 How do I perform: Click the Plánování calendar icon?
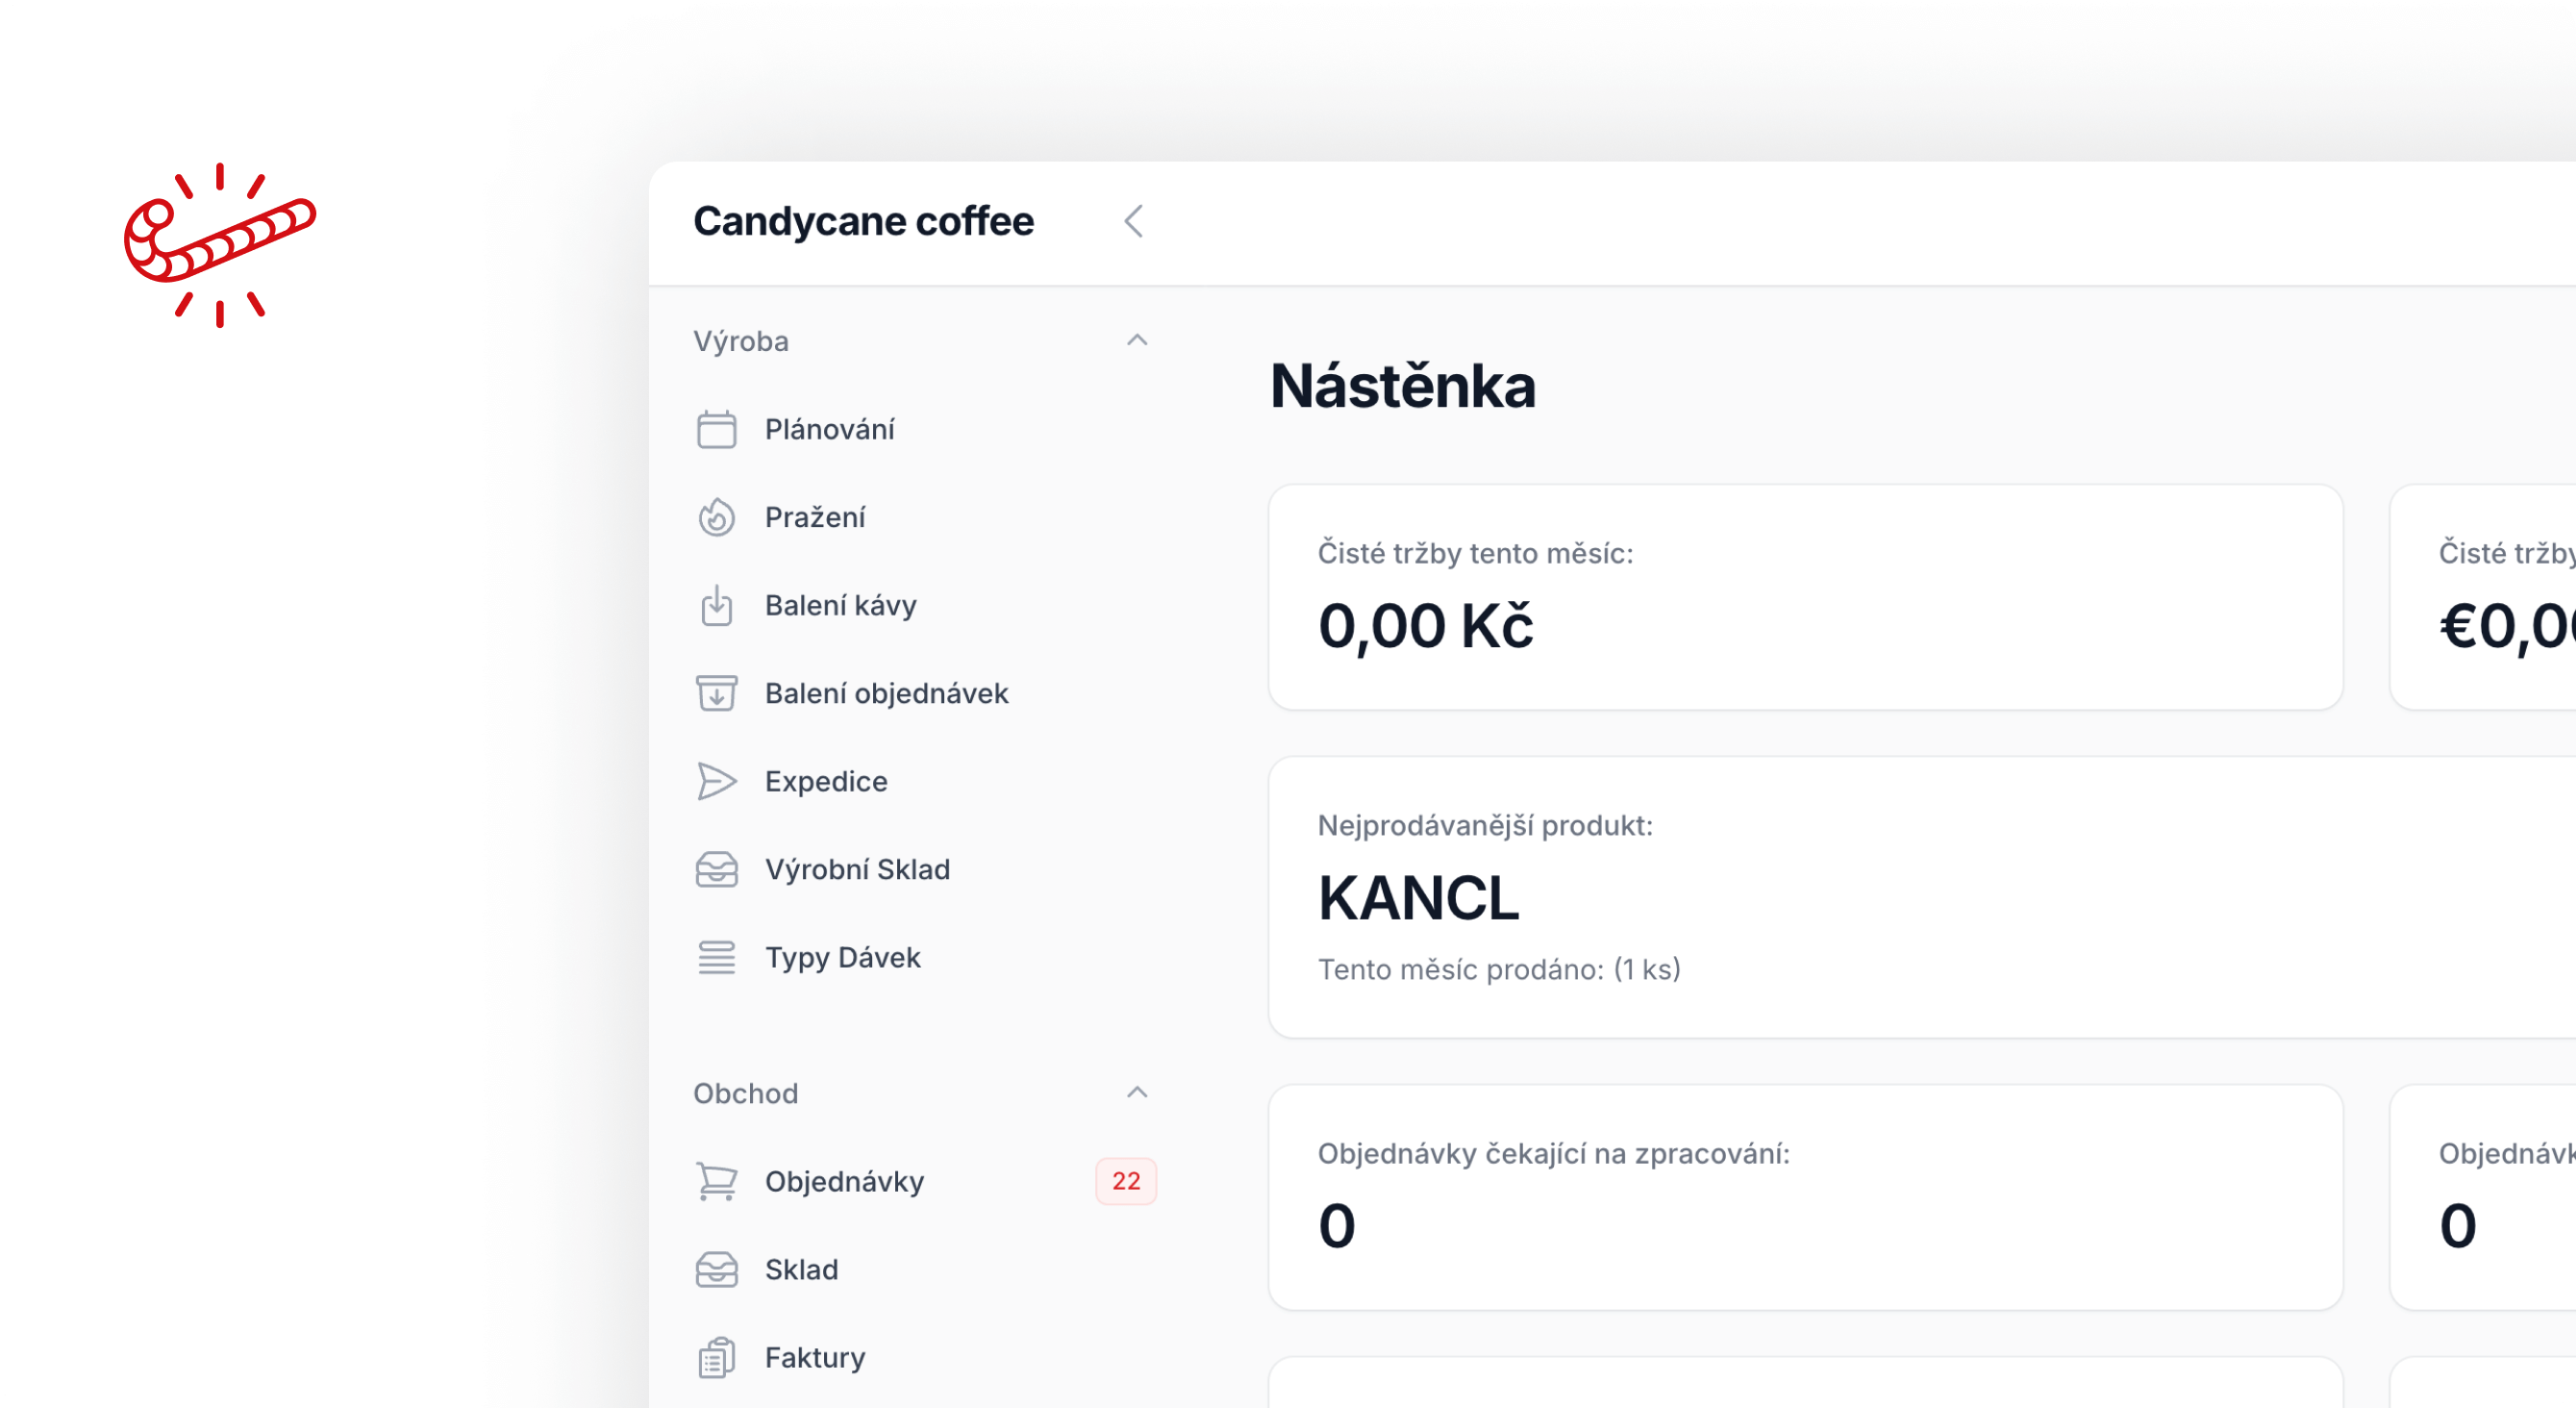coord(716,430)
